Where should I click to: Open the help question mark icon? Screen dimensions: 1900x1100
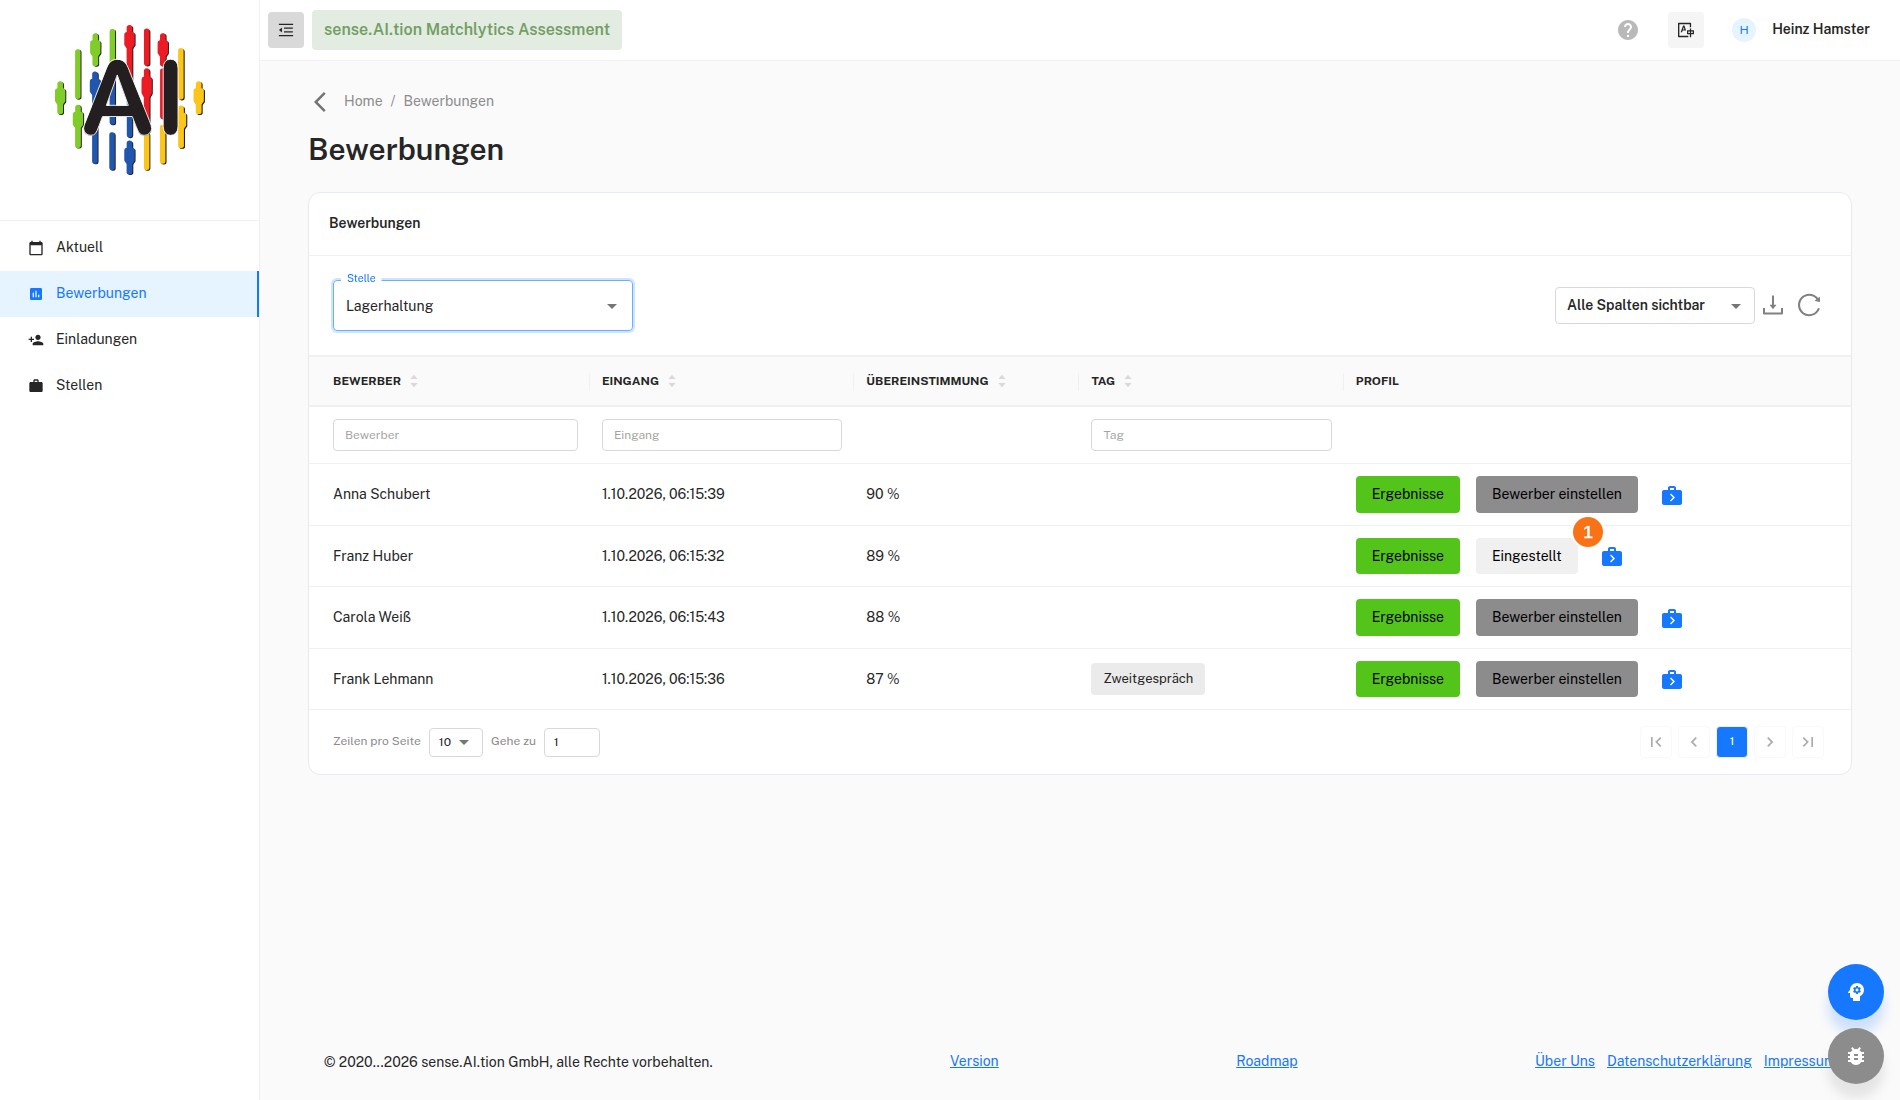click(x=1628, y=30)
